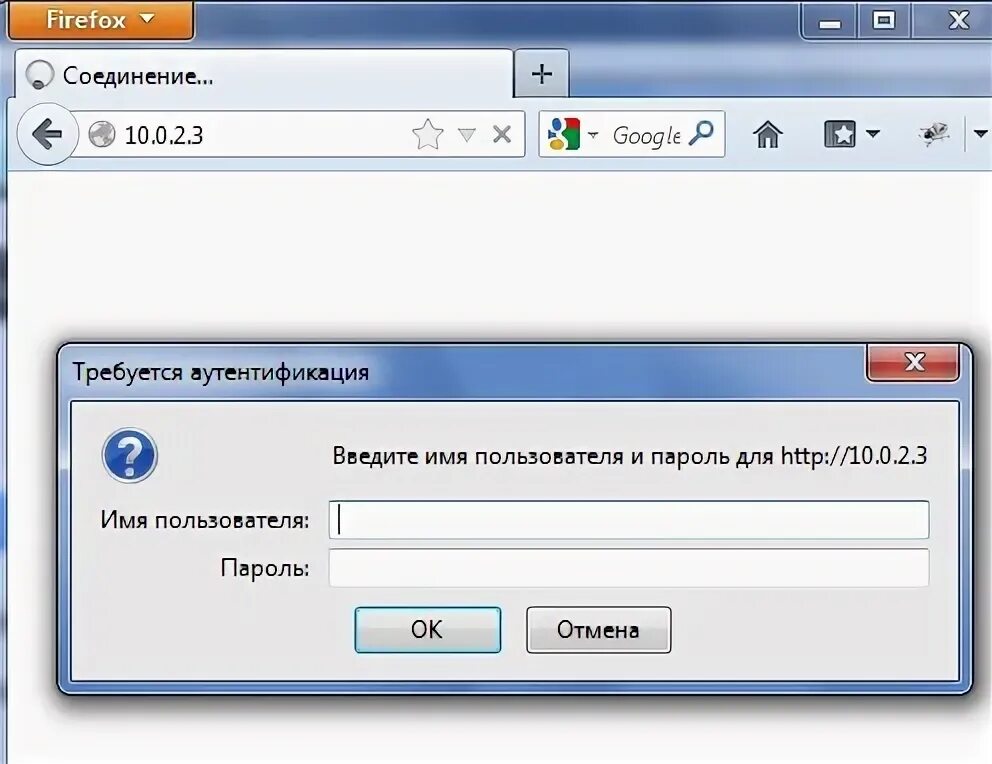This screenshot has width=992, height=764.
Task: Open the Bookmarks toolbar button
Action: pos(840,134)
